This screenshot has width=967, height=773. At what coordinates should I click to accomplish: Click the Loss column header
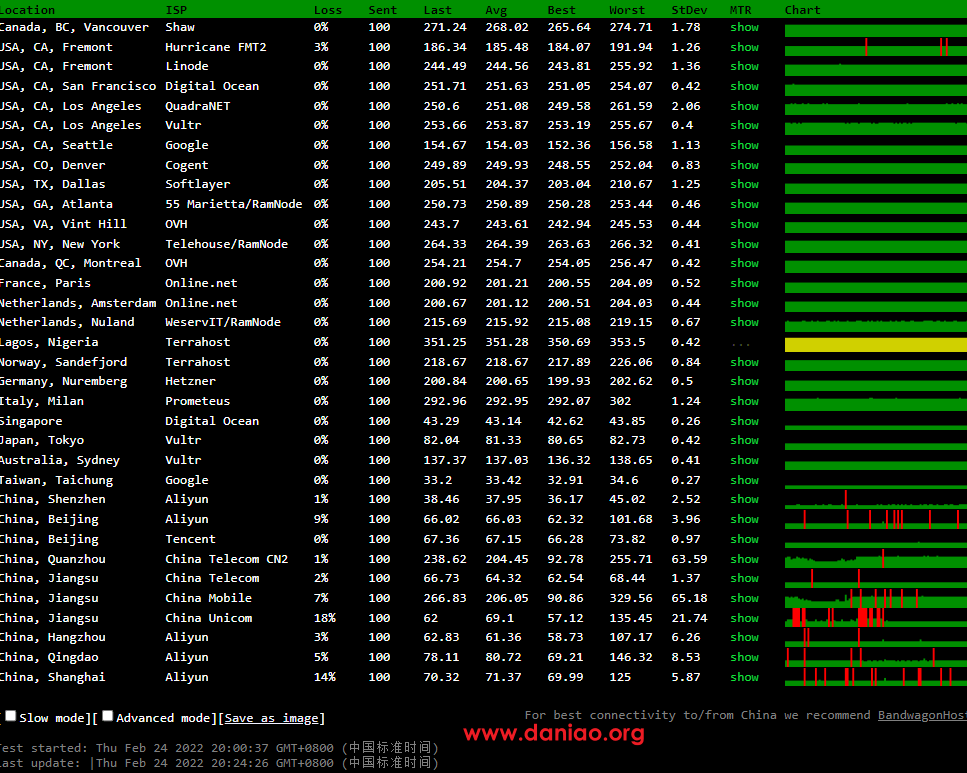[327, 10]
